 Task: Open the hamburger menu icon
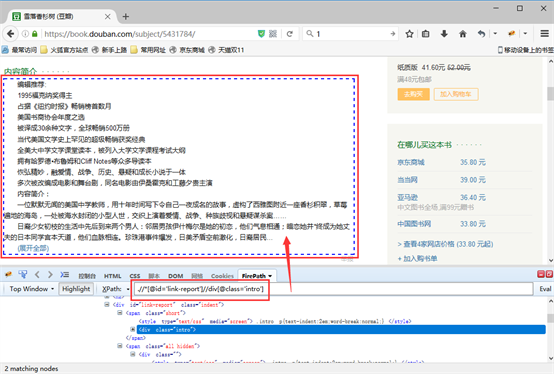(544, 34)
